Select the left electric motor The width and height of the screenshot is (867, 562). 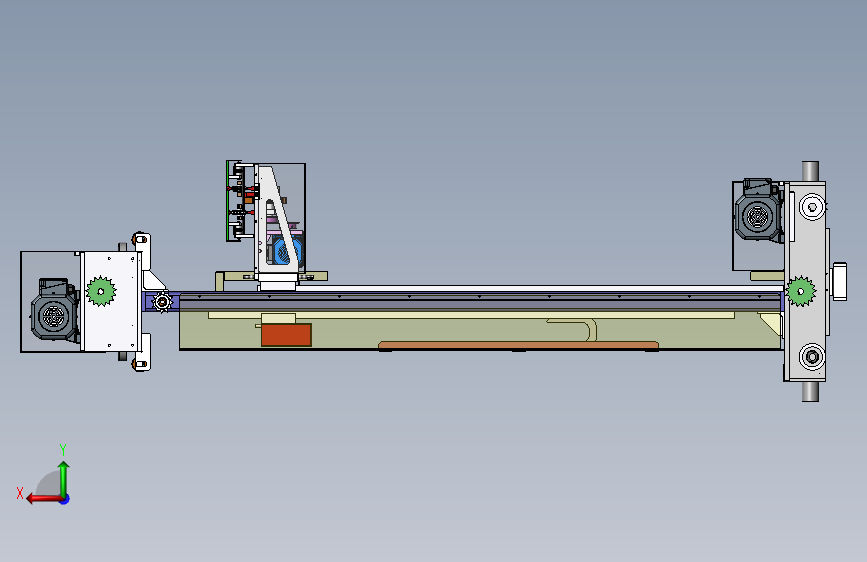(x=55, y=310)
